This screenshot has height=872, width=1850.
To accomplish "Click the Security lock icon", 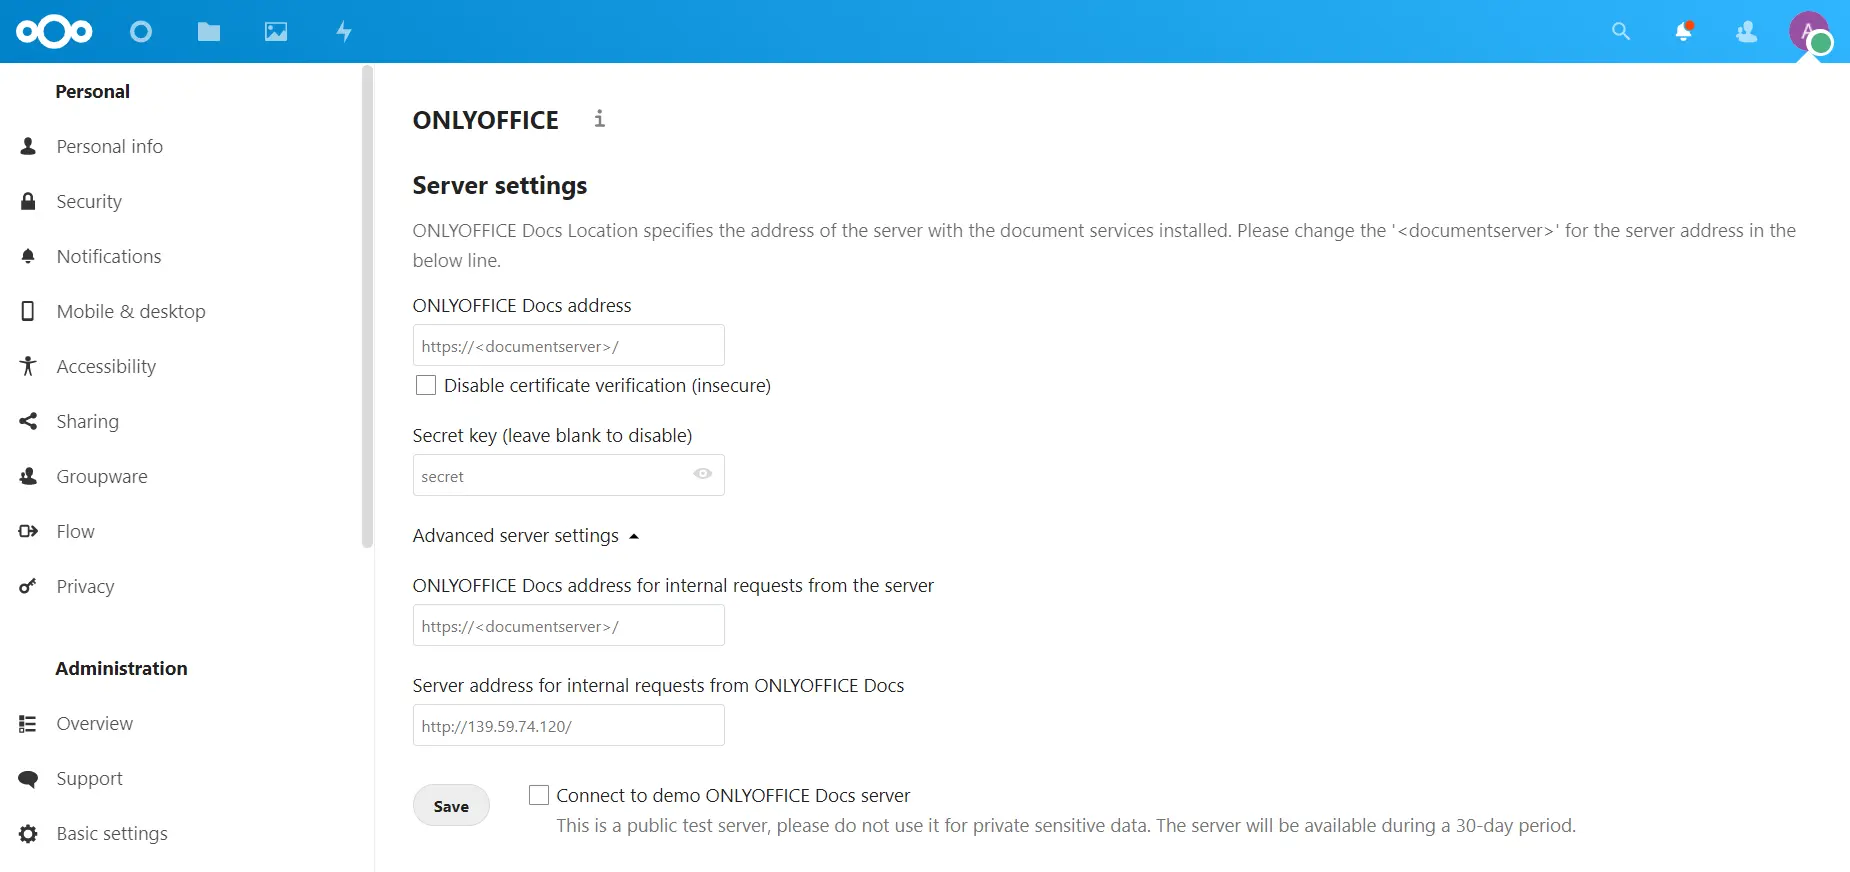I will [28, 201].
